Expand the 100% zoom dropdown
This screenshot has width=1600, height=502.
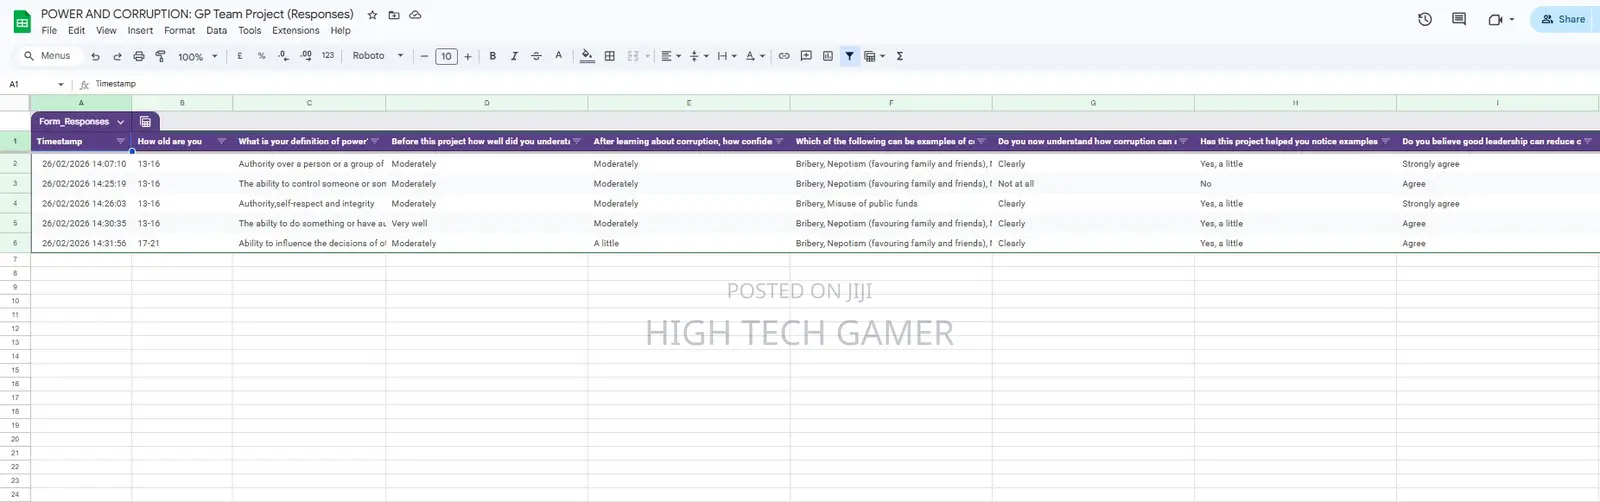point(196,57)
